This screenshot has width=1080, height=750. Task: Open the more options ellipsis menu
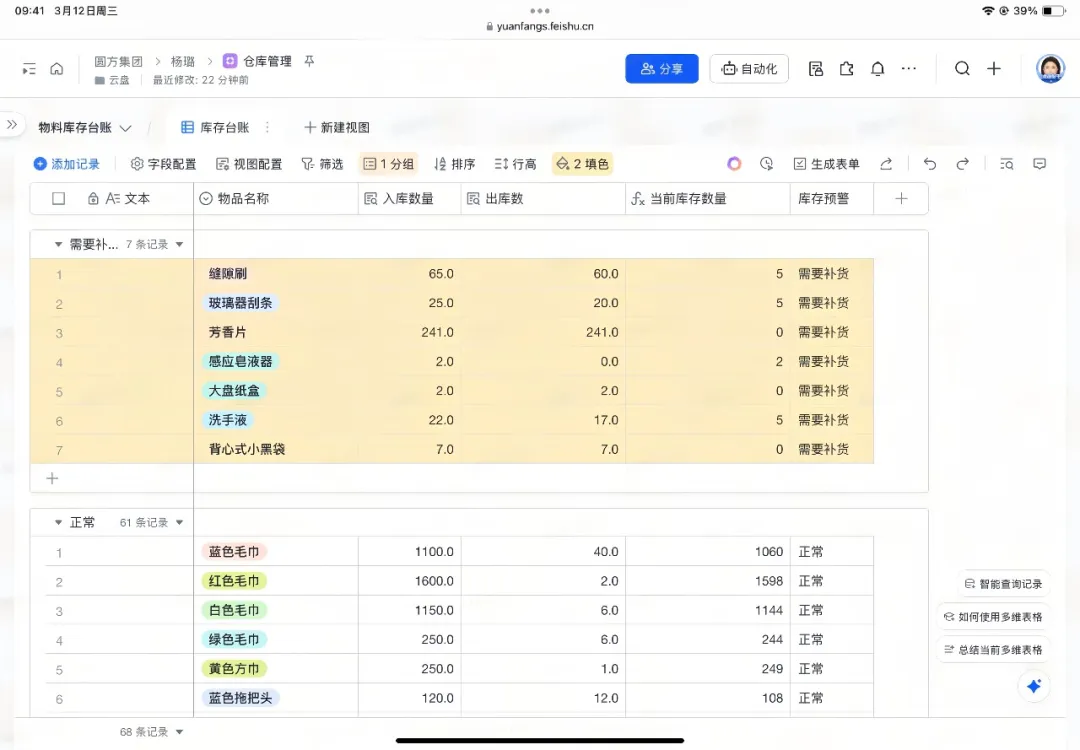[x=908, y=69]
